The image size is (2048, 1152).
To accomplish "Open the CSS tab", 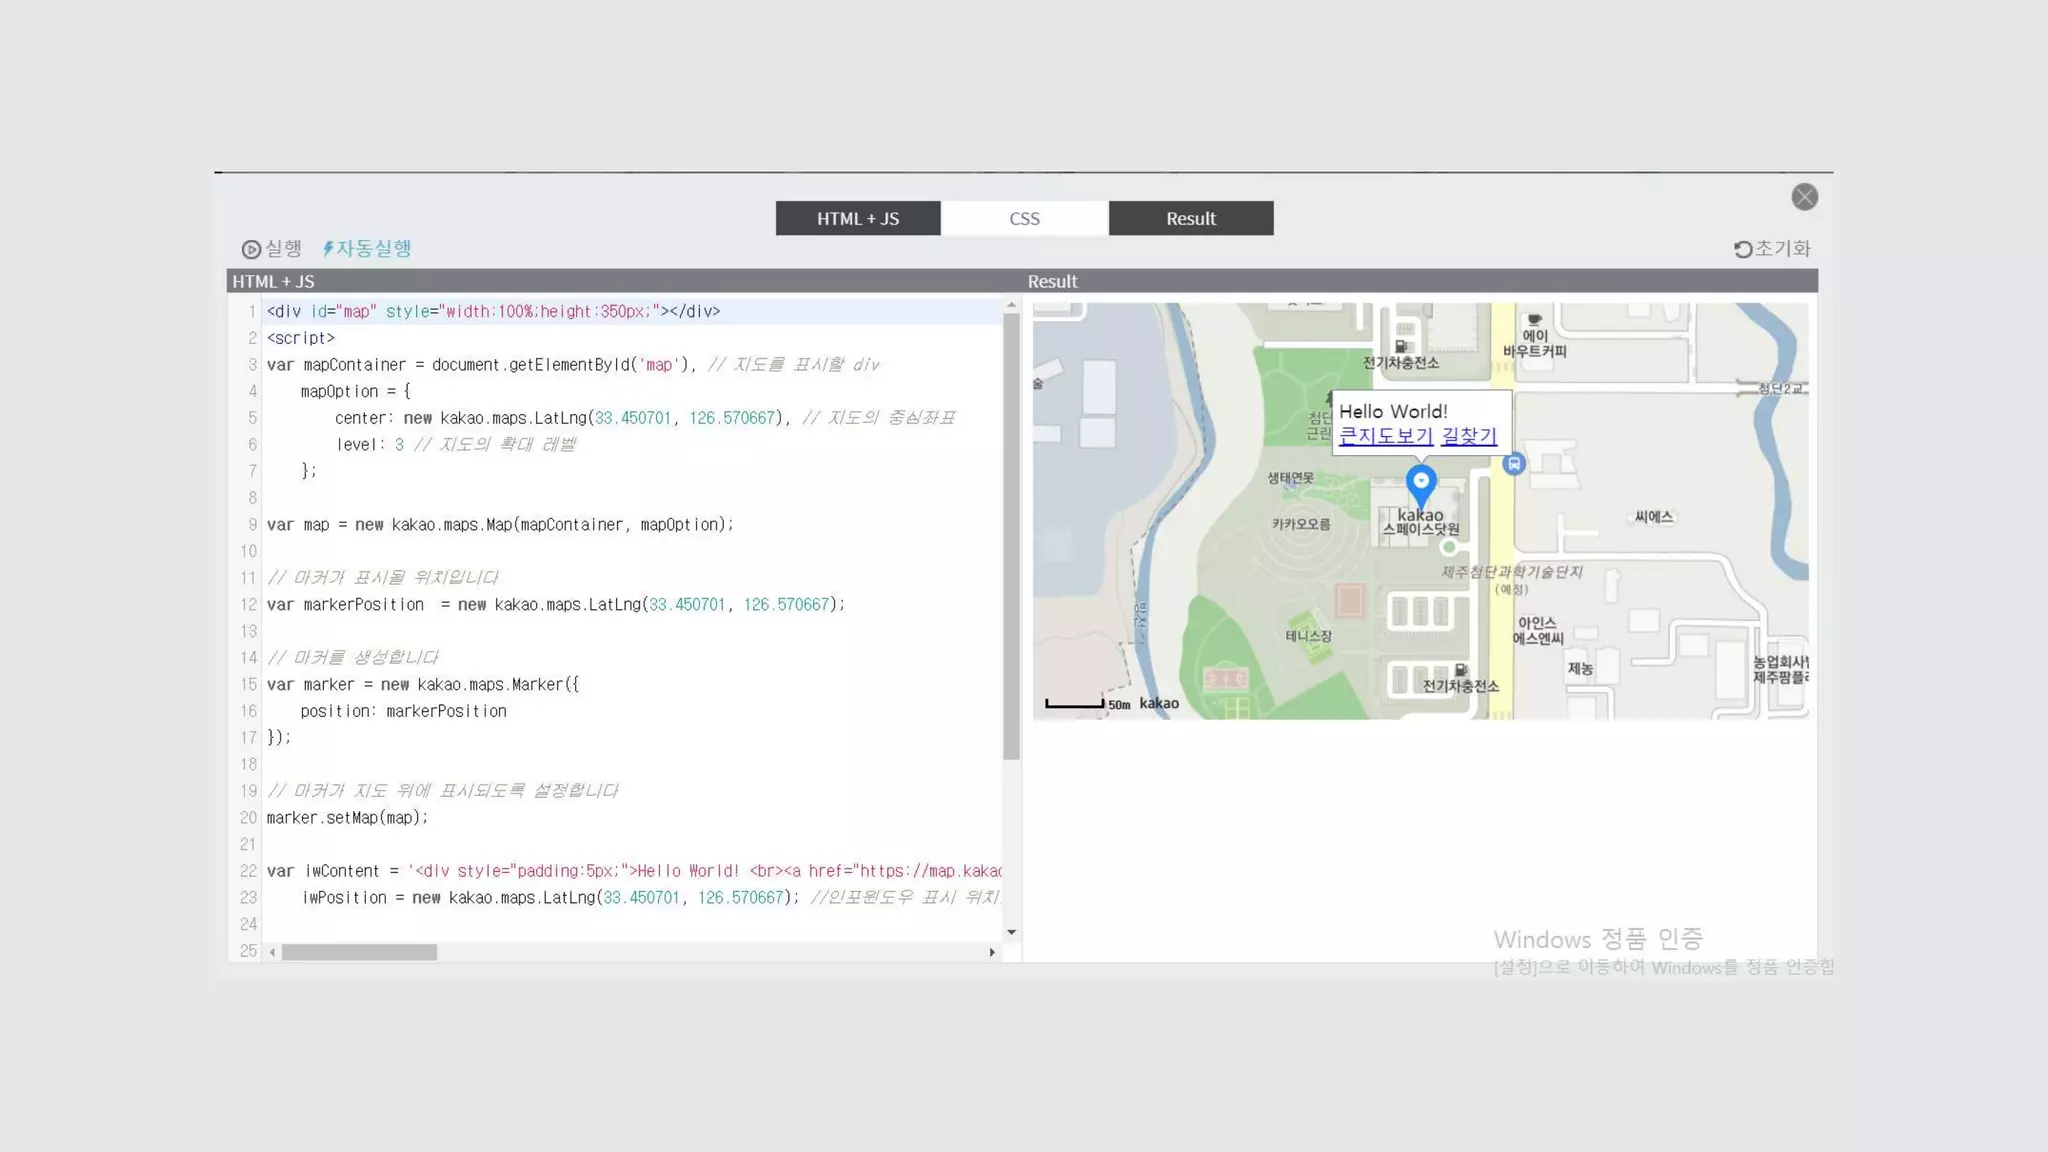I will pos(1024,218).
